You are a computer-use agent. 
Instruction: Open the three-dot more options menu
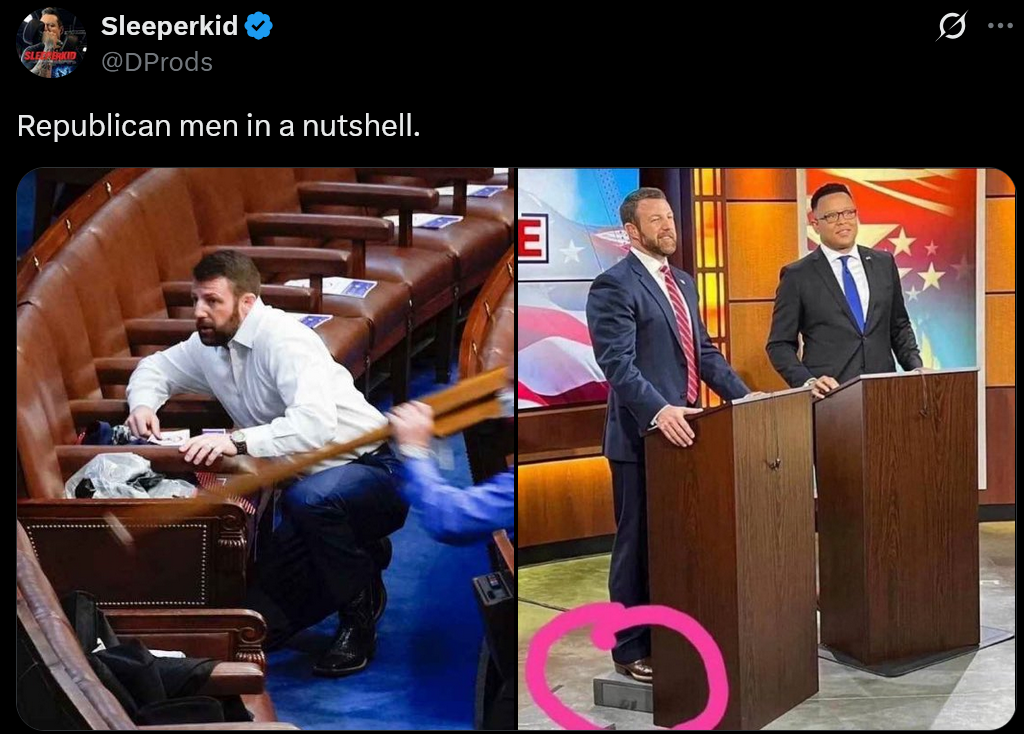pyautogui.click(x=1000, y=26)
